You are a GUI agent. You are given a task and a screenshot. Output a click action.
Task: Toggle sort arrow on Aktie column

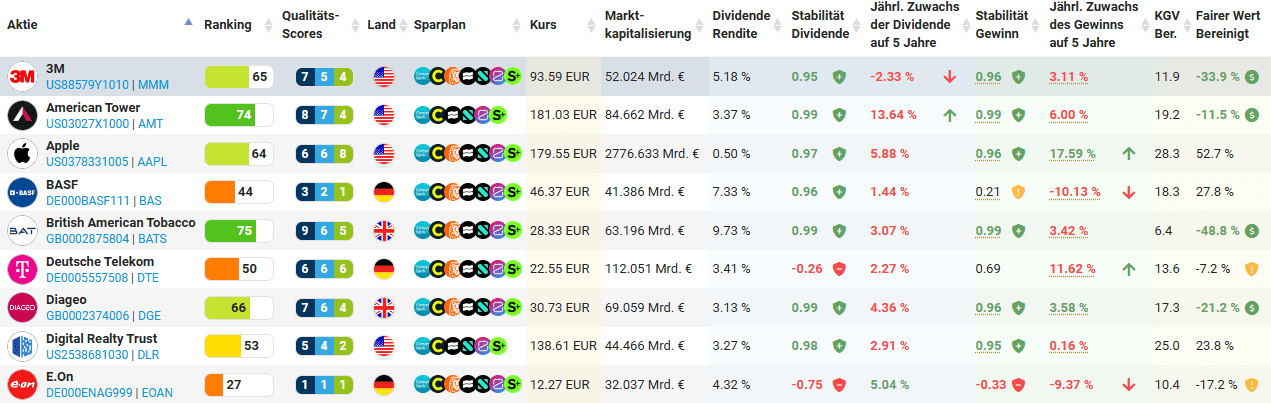point(189,22)
